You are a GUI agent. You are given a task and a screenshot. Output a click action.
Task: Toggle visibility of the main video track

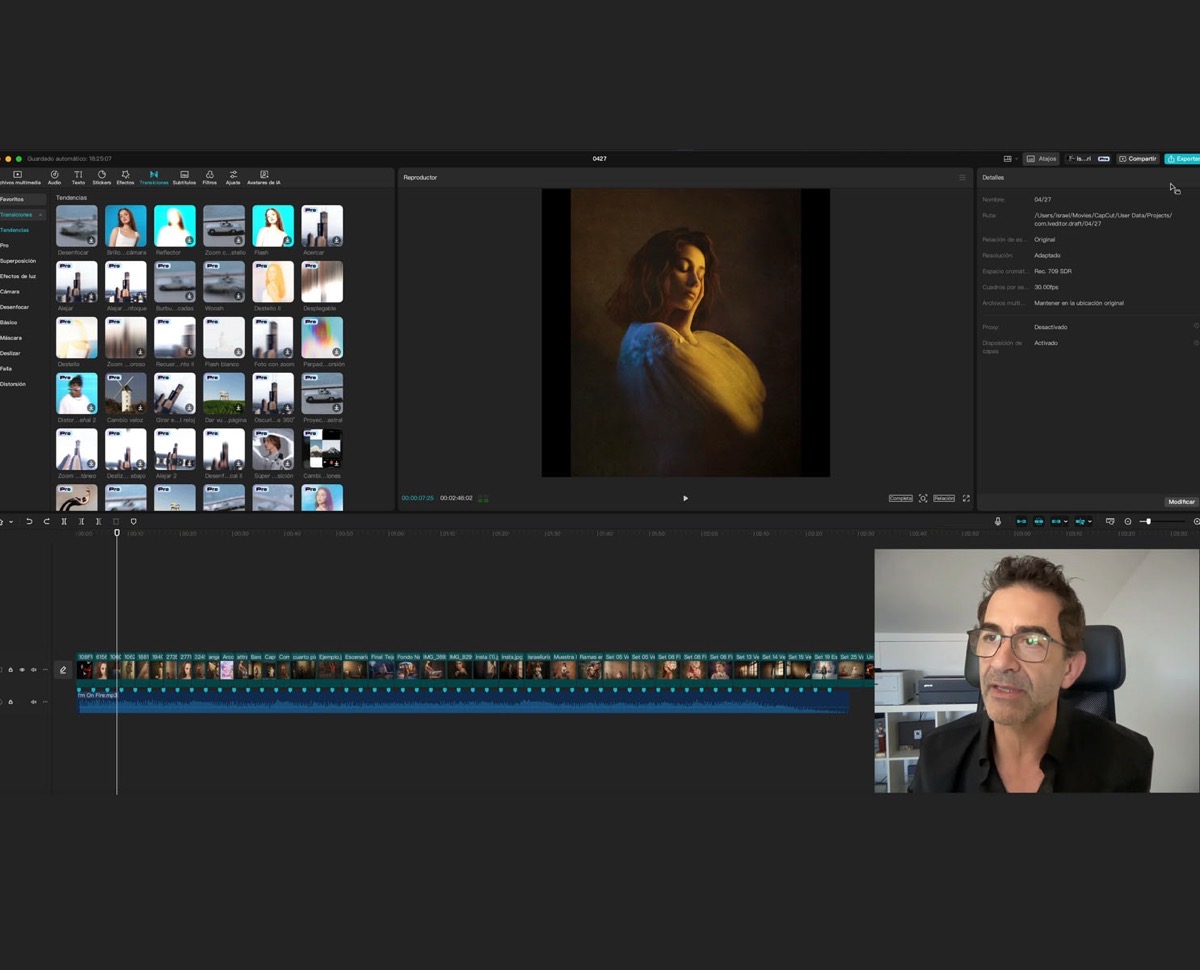coord(22,670)
